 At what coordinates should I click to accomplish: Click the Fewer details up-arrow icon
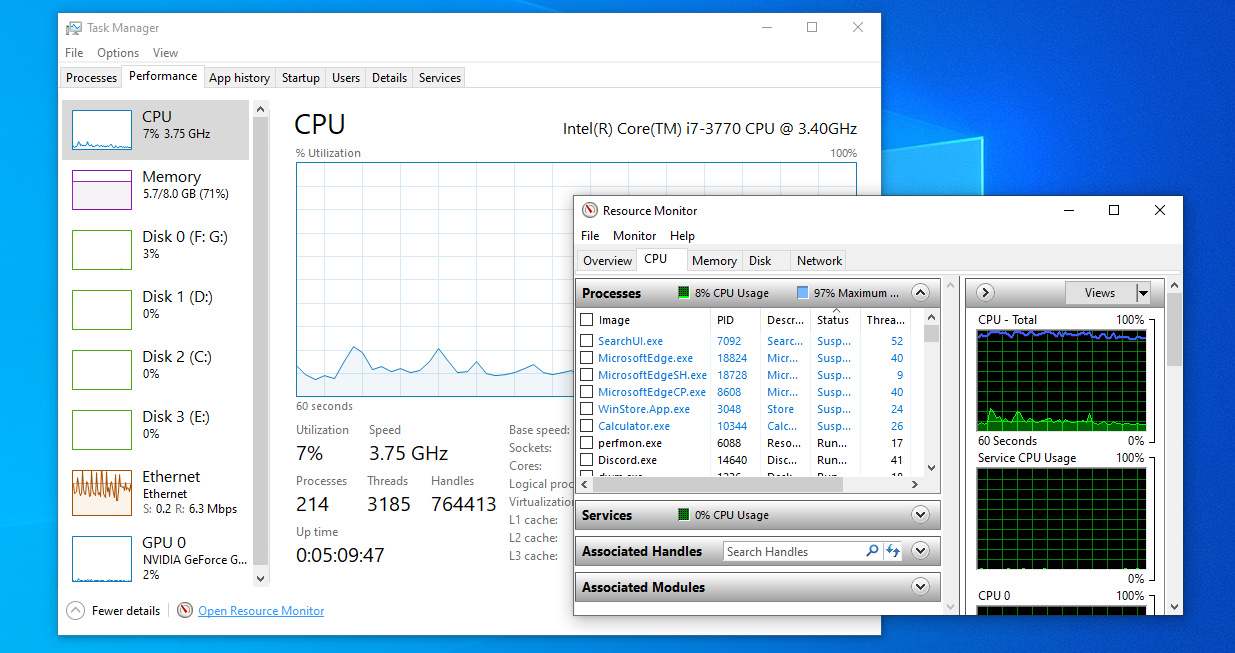pyautogui.click(x=75, y=611)
